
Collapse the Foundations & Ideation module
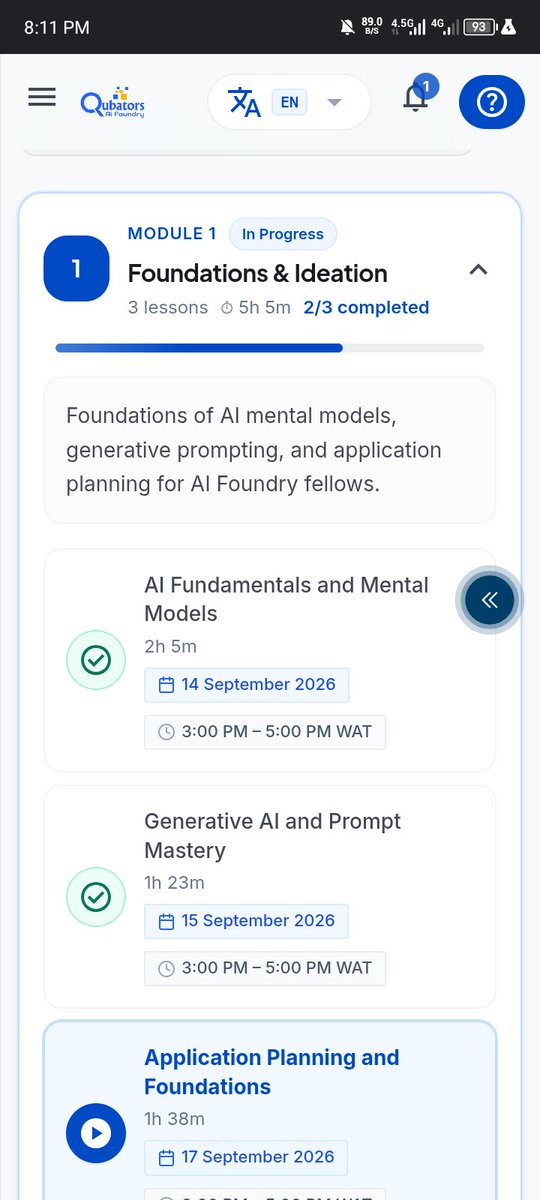click(x=478, y=269)
